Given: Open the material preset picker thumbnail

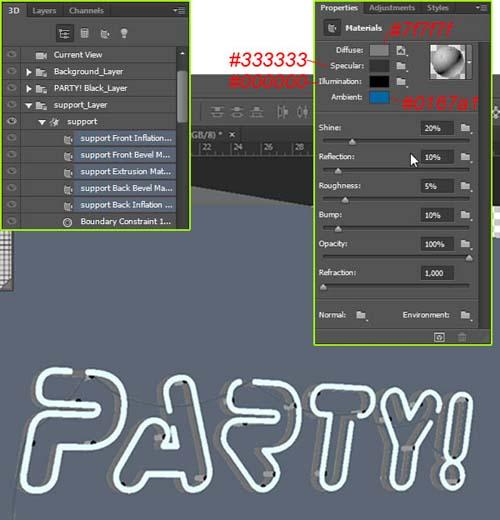Looking at the screenshot, I should pyautogui.click(x=447, y=62).
